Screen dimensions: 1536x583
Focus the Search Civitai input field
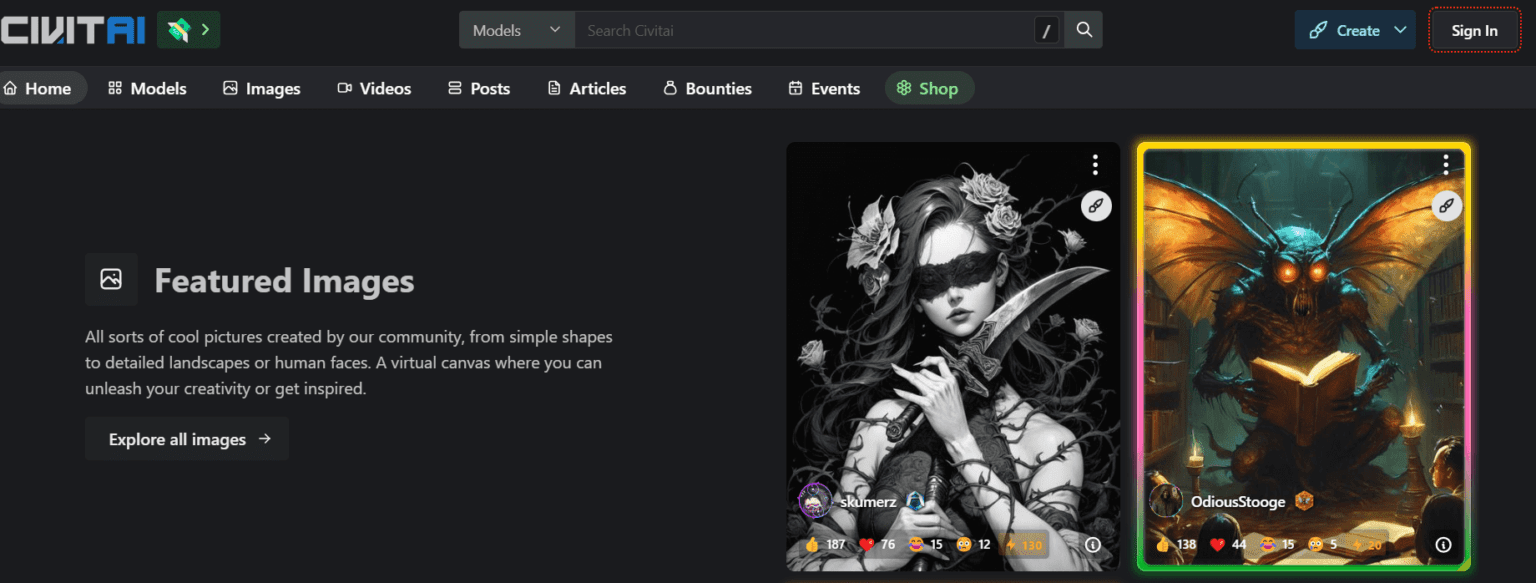800,30
